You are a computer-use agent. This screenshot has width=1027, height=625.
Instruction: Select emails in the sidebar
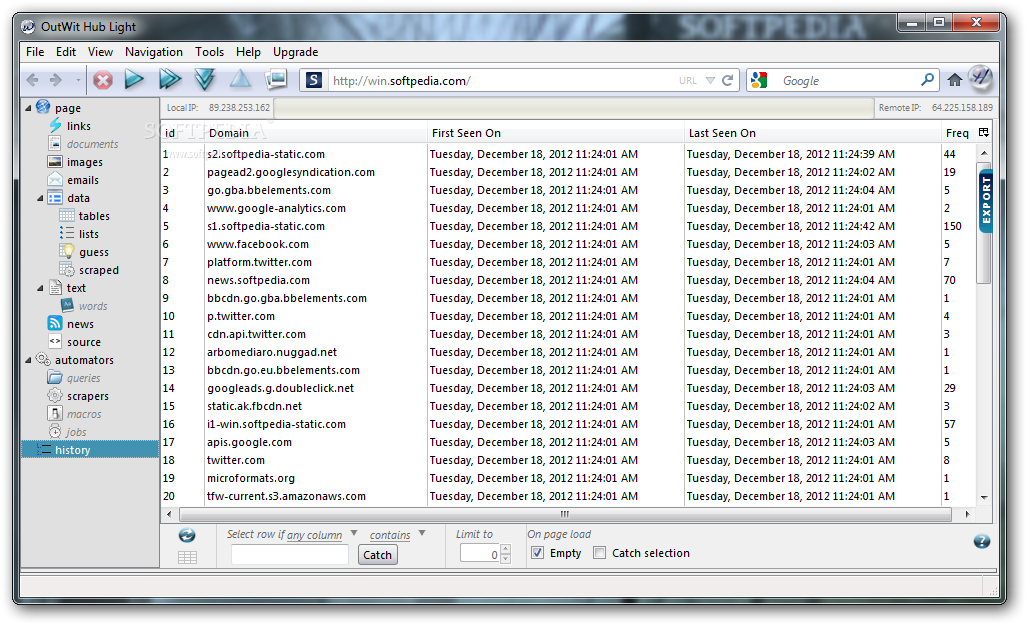[x=83, y=180]
